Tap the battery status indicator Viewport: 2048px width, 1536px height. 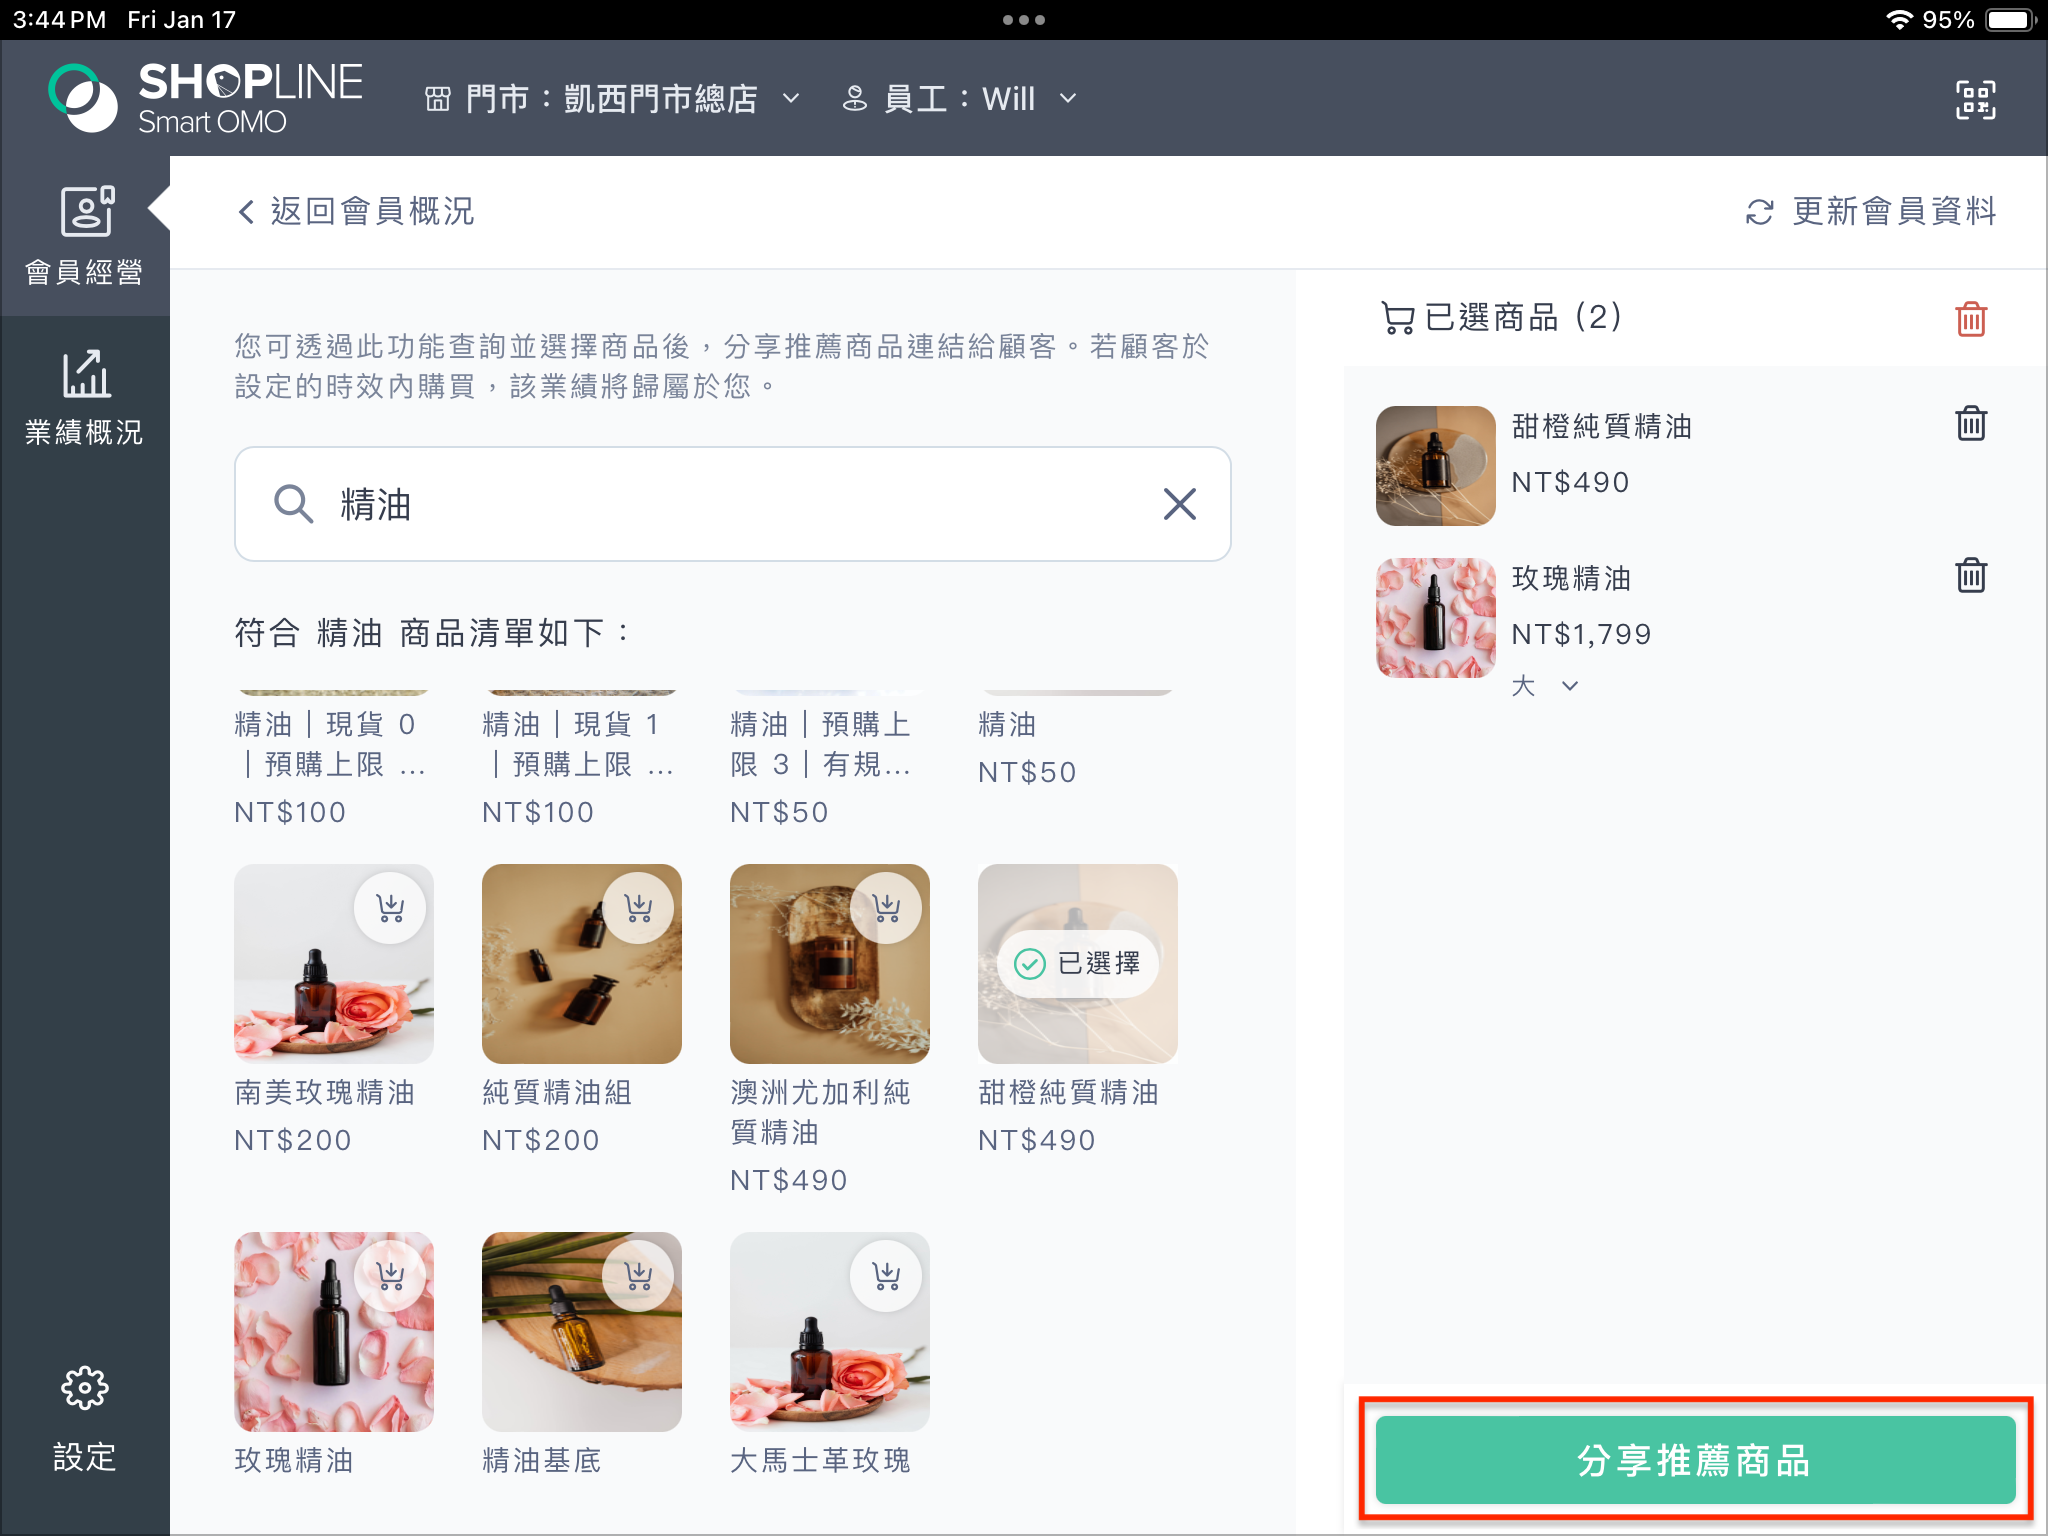pos(2011,20)
